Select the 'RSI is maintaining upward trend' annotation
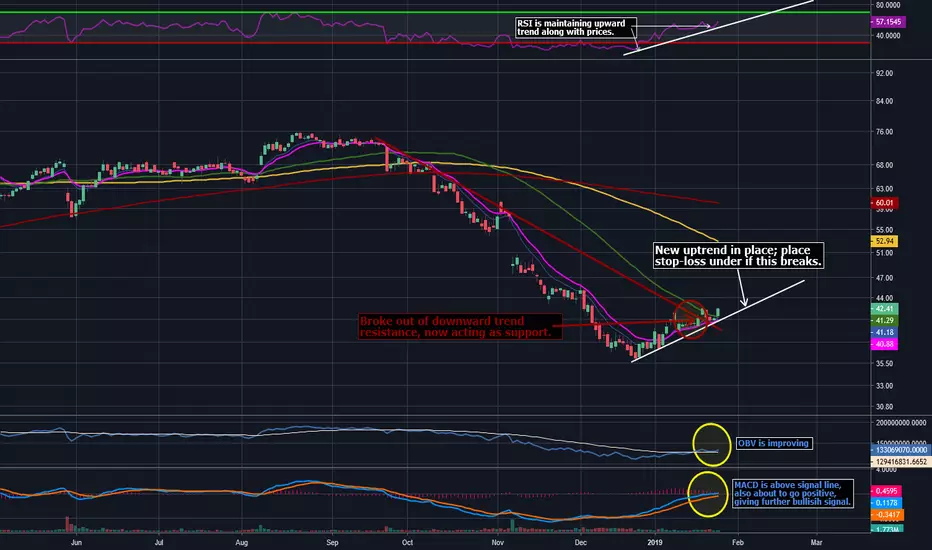 [x=575, y=27]
